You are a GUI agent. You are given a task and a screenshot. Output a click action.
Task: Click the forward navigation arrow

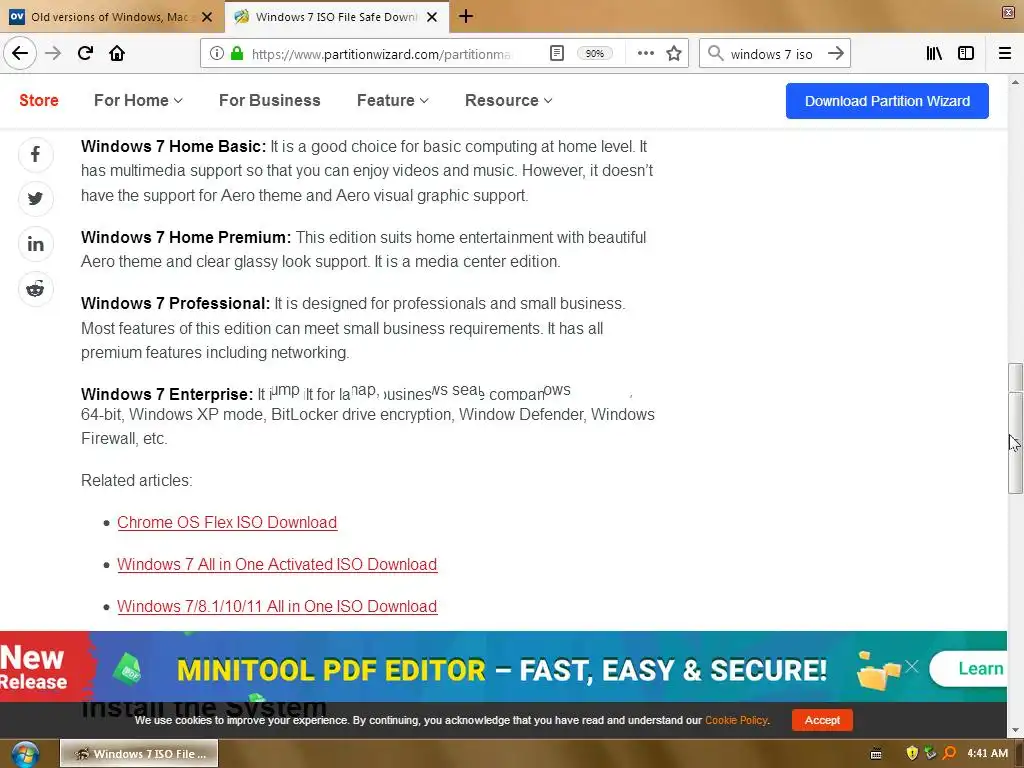click(x=53, y=53)
